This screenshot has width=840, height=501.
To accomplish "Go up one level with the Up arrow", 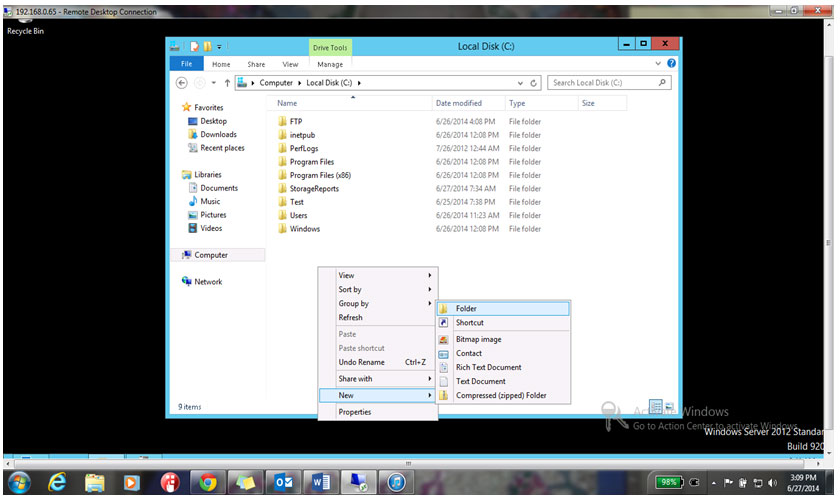I will pyautogui.click(x=227, y=83).
